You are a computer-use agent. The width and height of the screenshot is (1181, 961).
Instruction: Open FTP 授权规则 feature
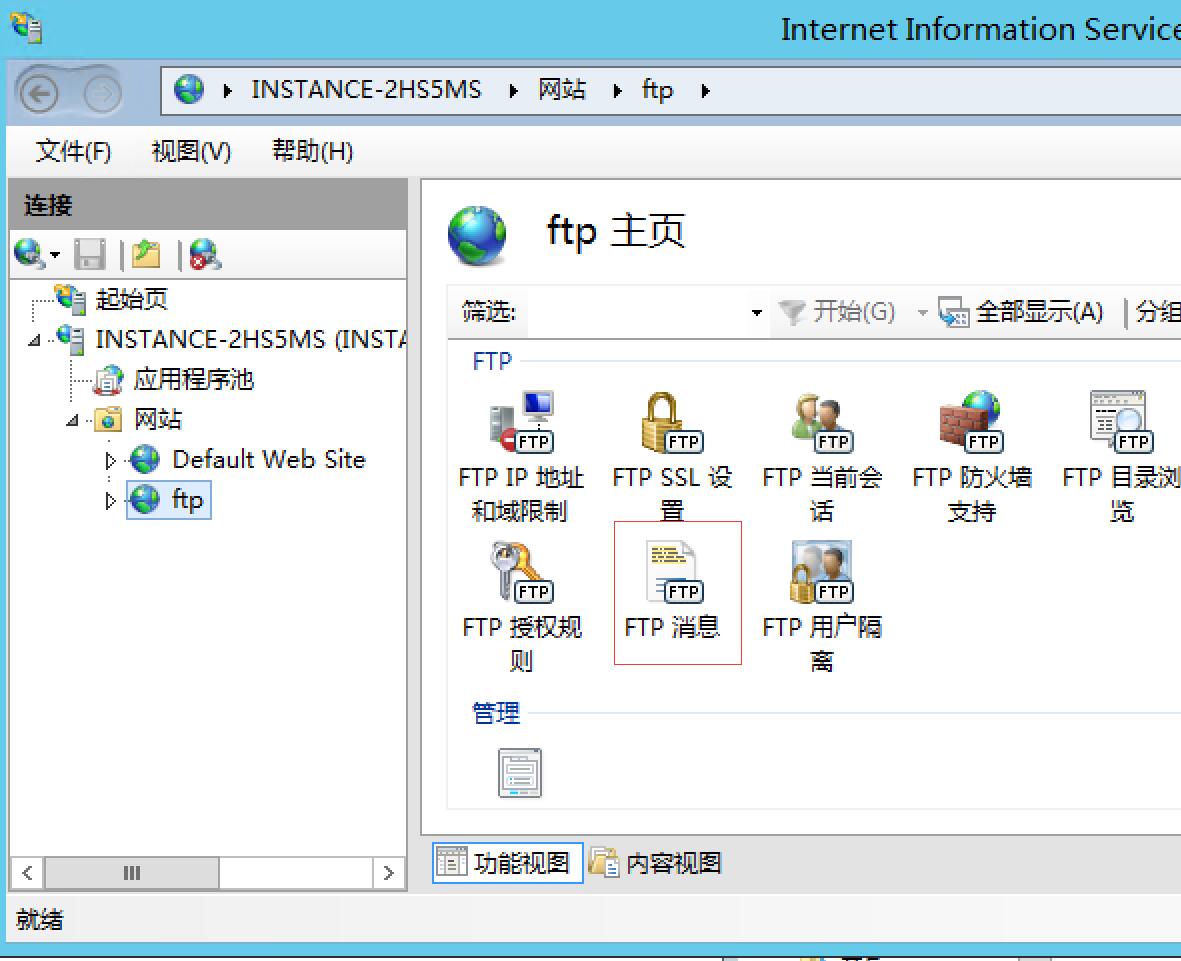point(521,606)
